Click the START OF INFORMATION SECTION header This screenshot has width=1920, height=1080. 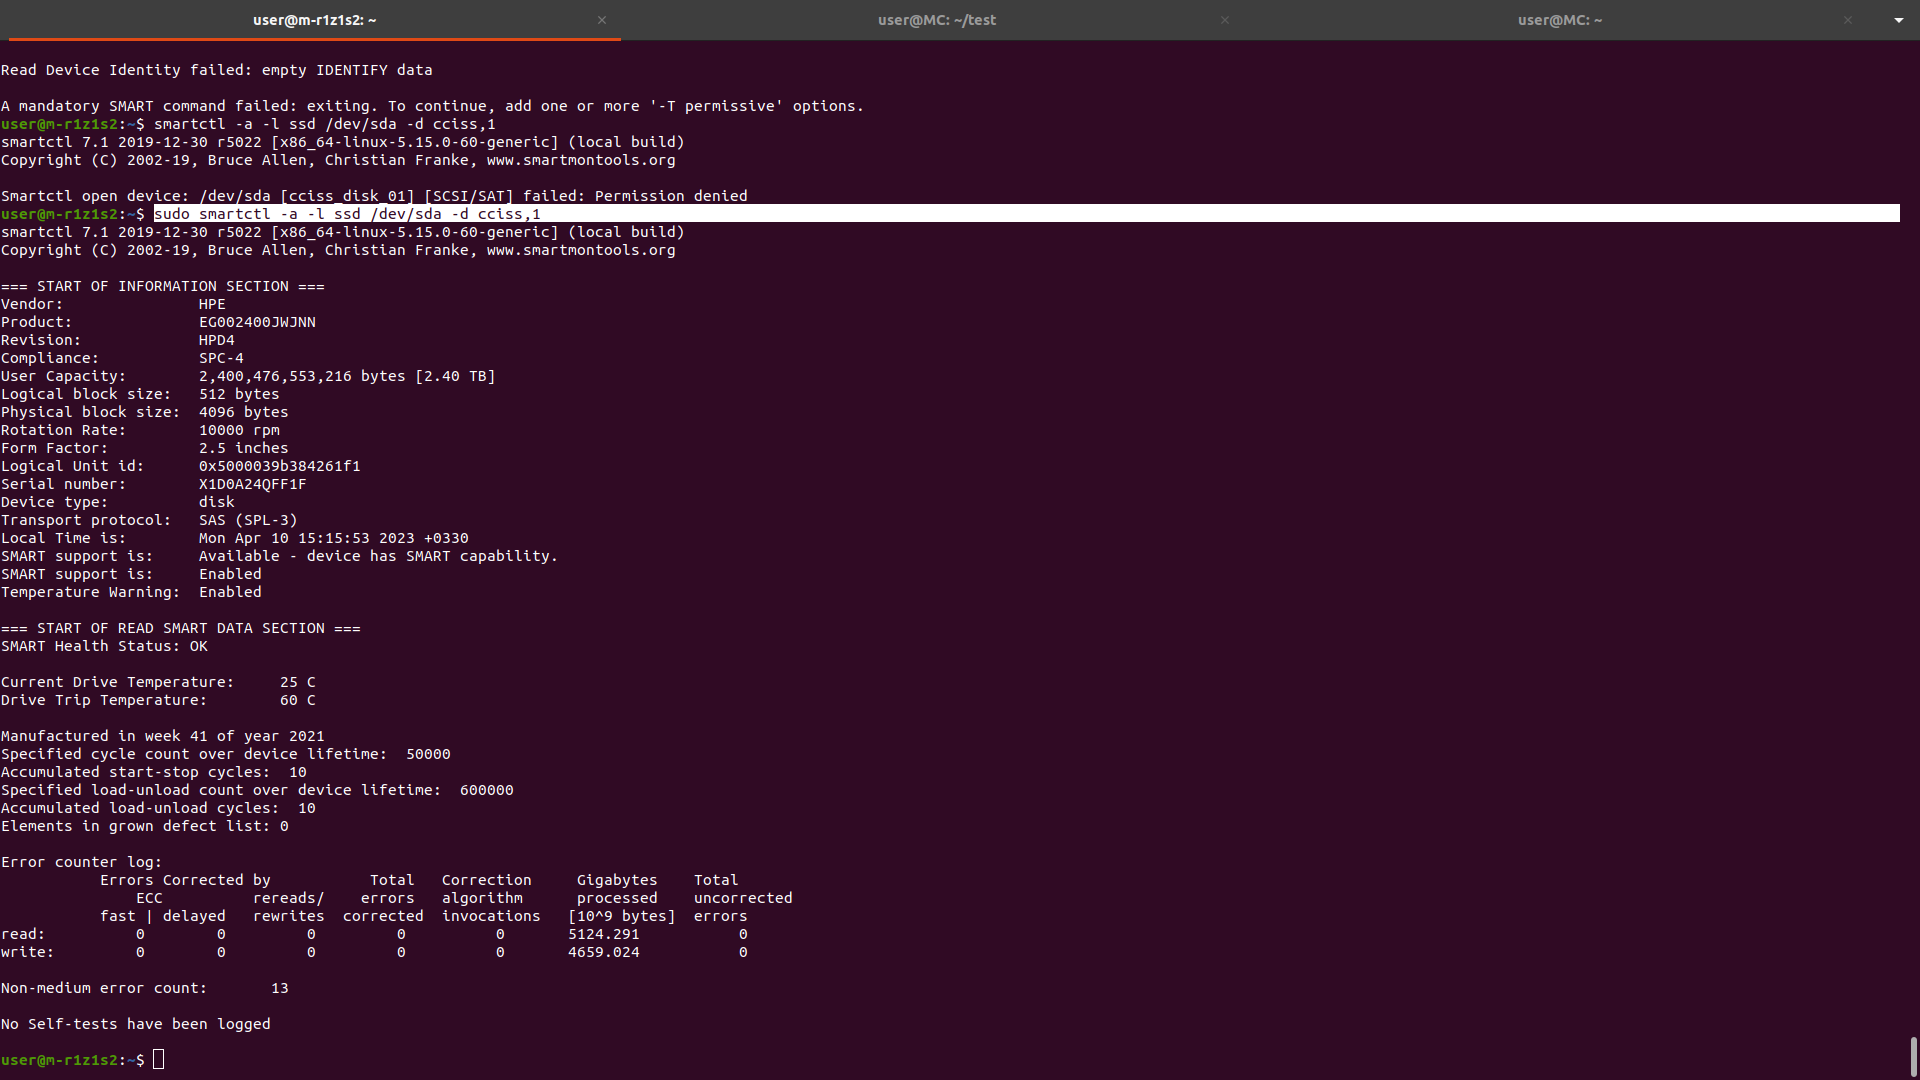(x=162, y=286)
